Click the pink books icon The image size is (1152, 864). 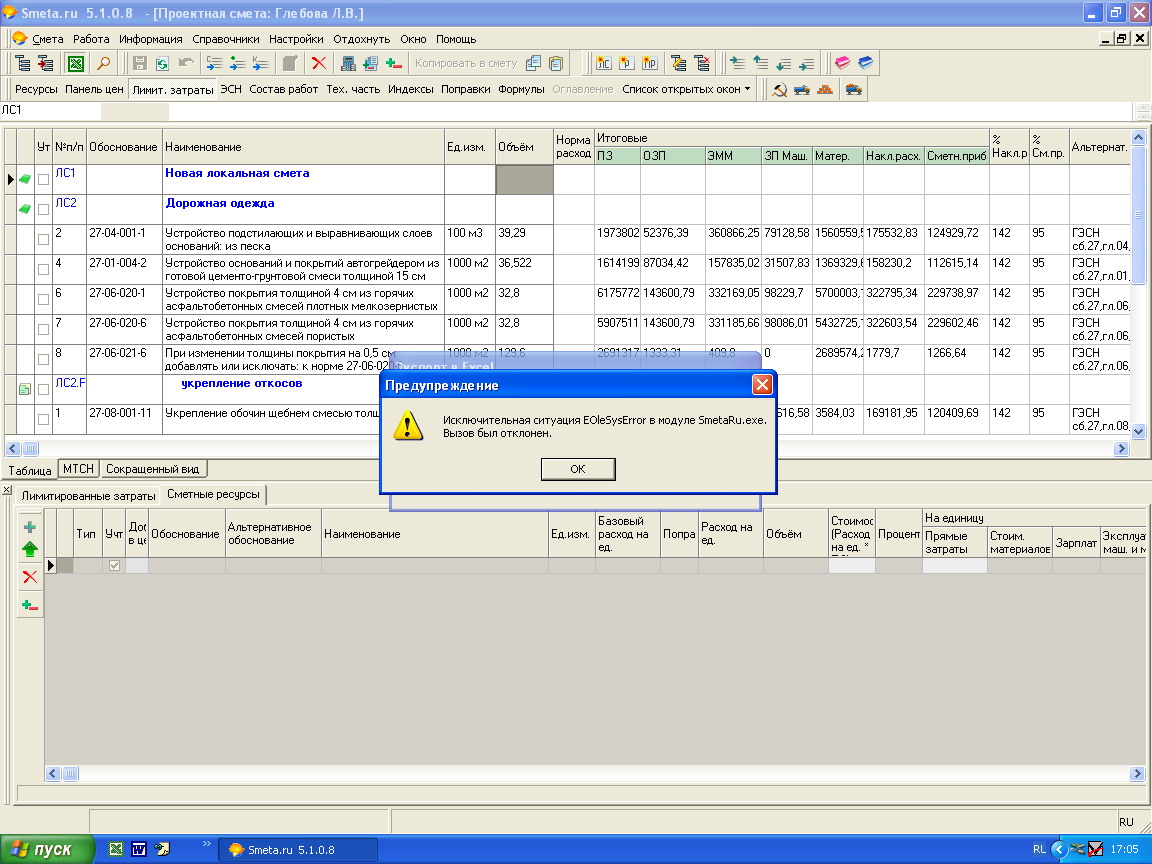(843, 63)
